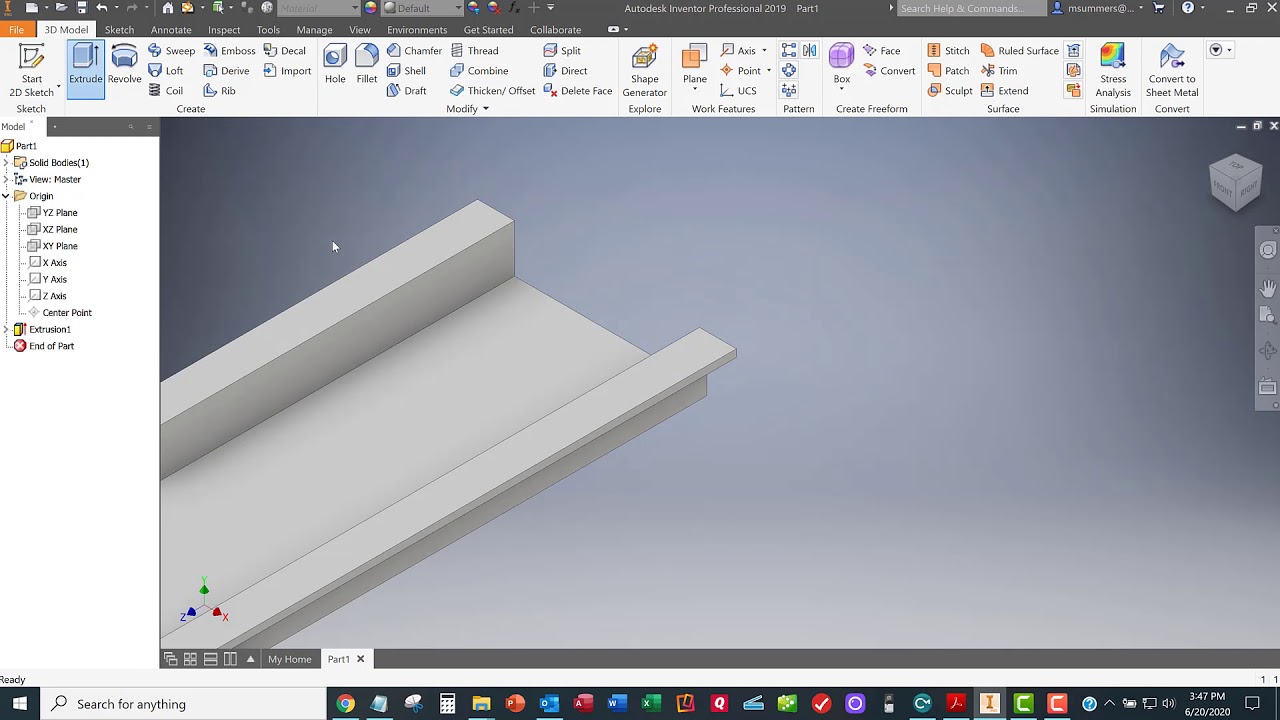Create a work Axis
1280x720 pixels.
(738, 51)
